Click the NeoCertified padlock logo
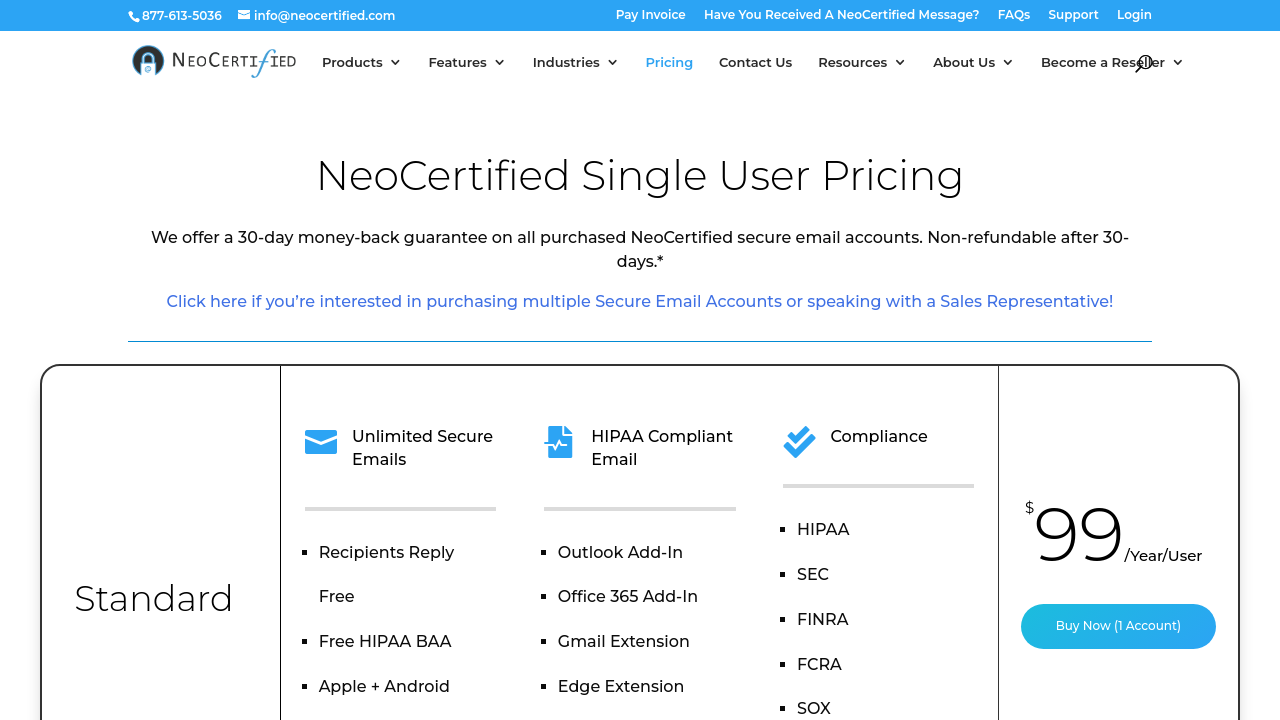Viewport: 1280px width, 720px height. coord(148,61)
